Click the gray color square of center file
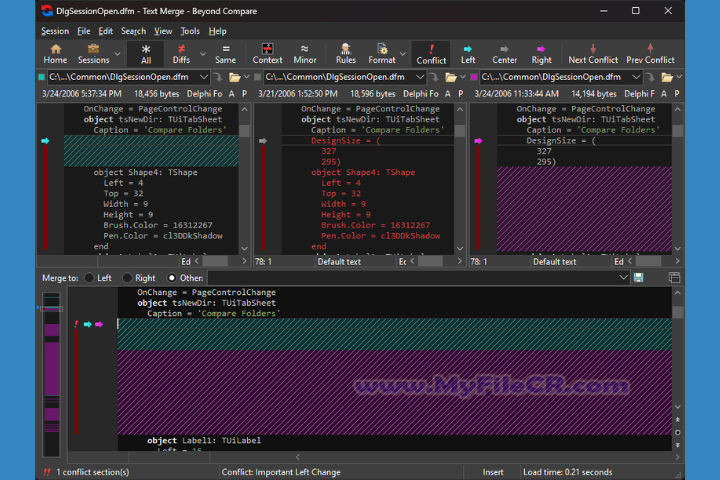 (x=258, y=77)
